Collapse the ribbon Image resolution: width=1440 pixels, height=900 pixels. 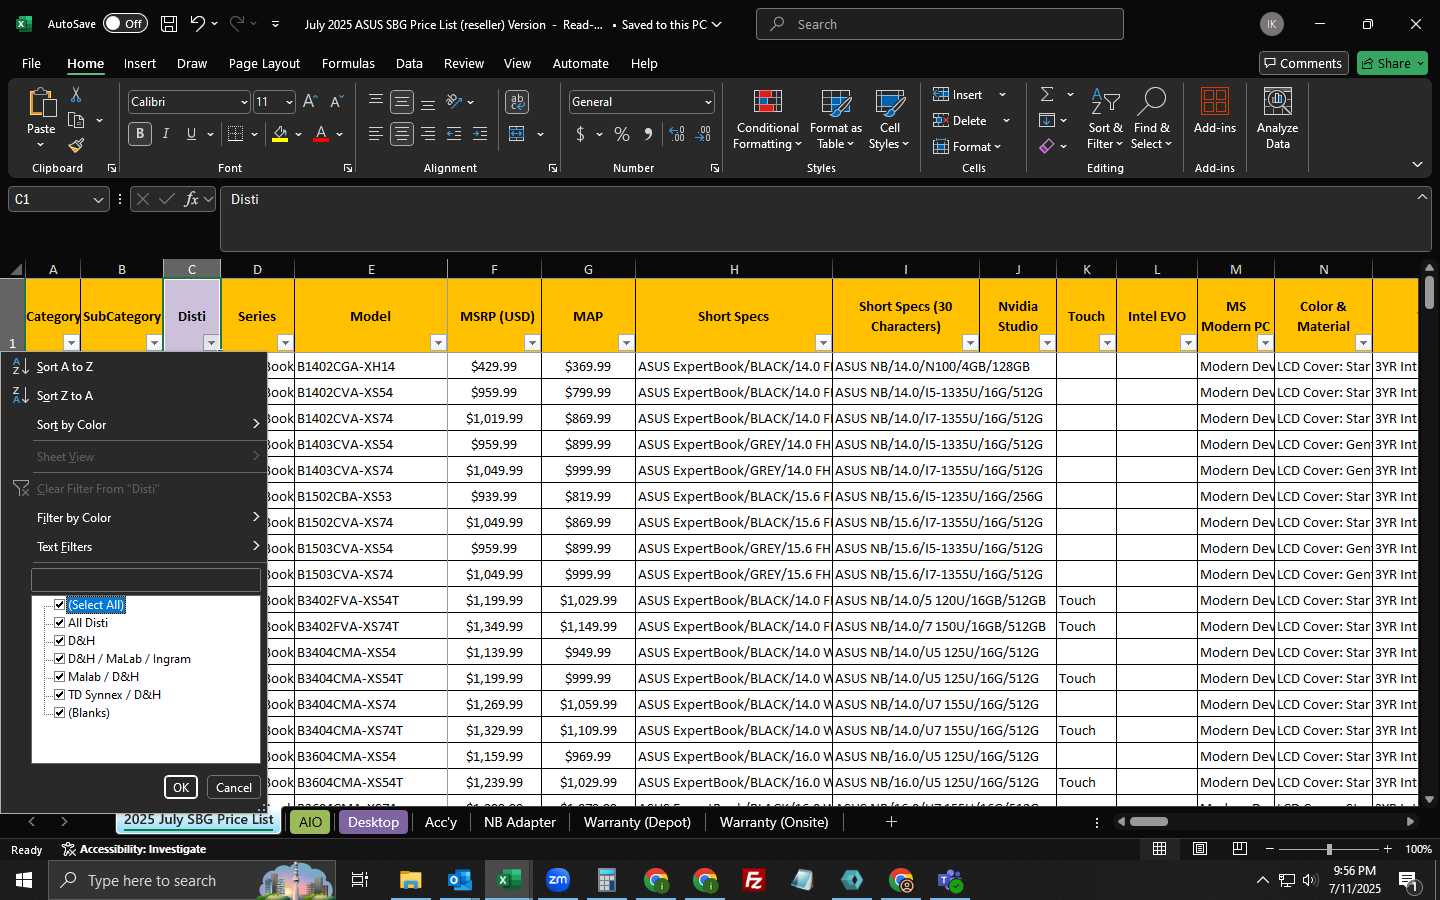tap(1417, 164)
